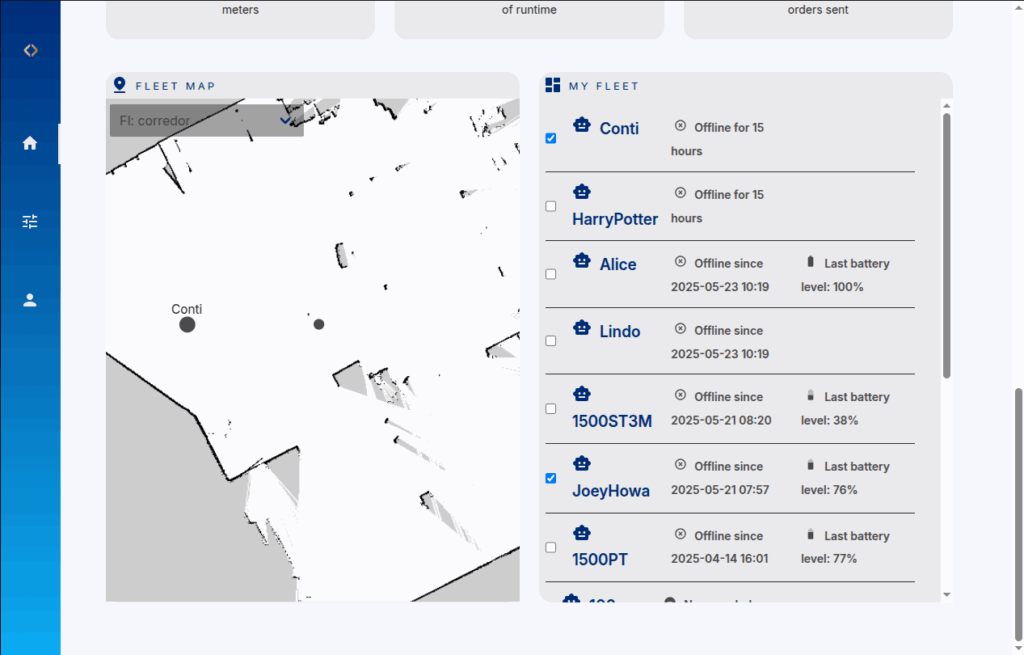Click the robot icon above 1500ST3M

coord(582,394)
